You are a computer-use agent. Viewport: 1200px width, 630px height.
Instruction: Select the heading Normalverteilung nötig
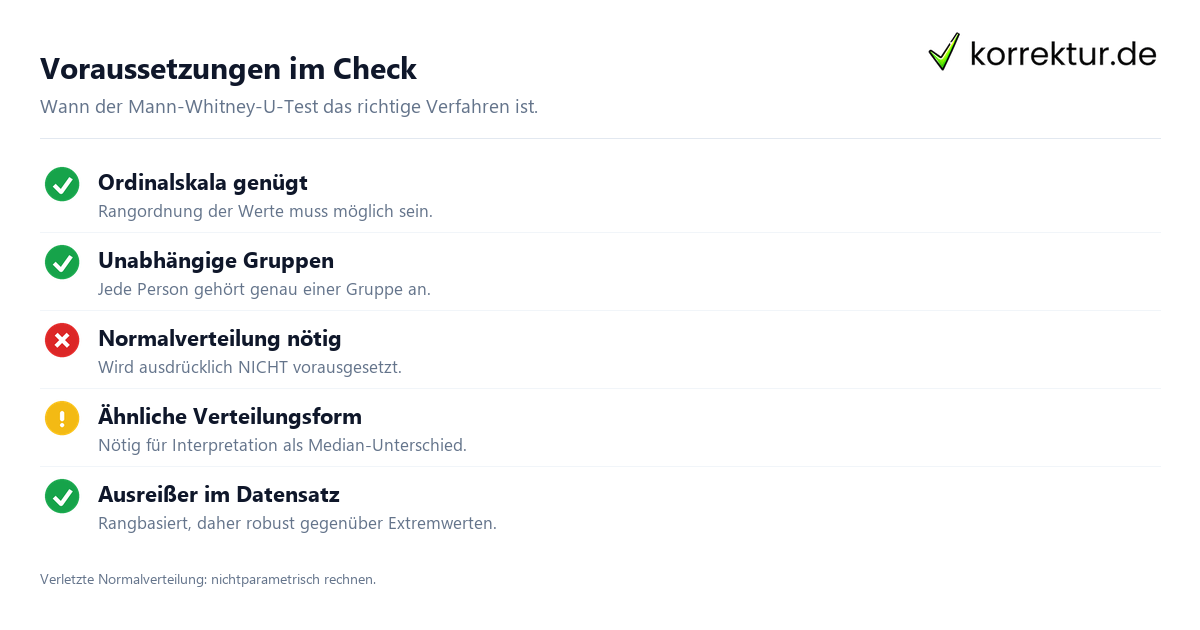click(x=220, y=339)
